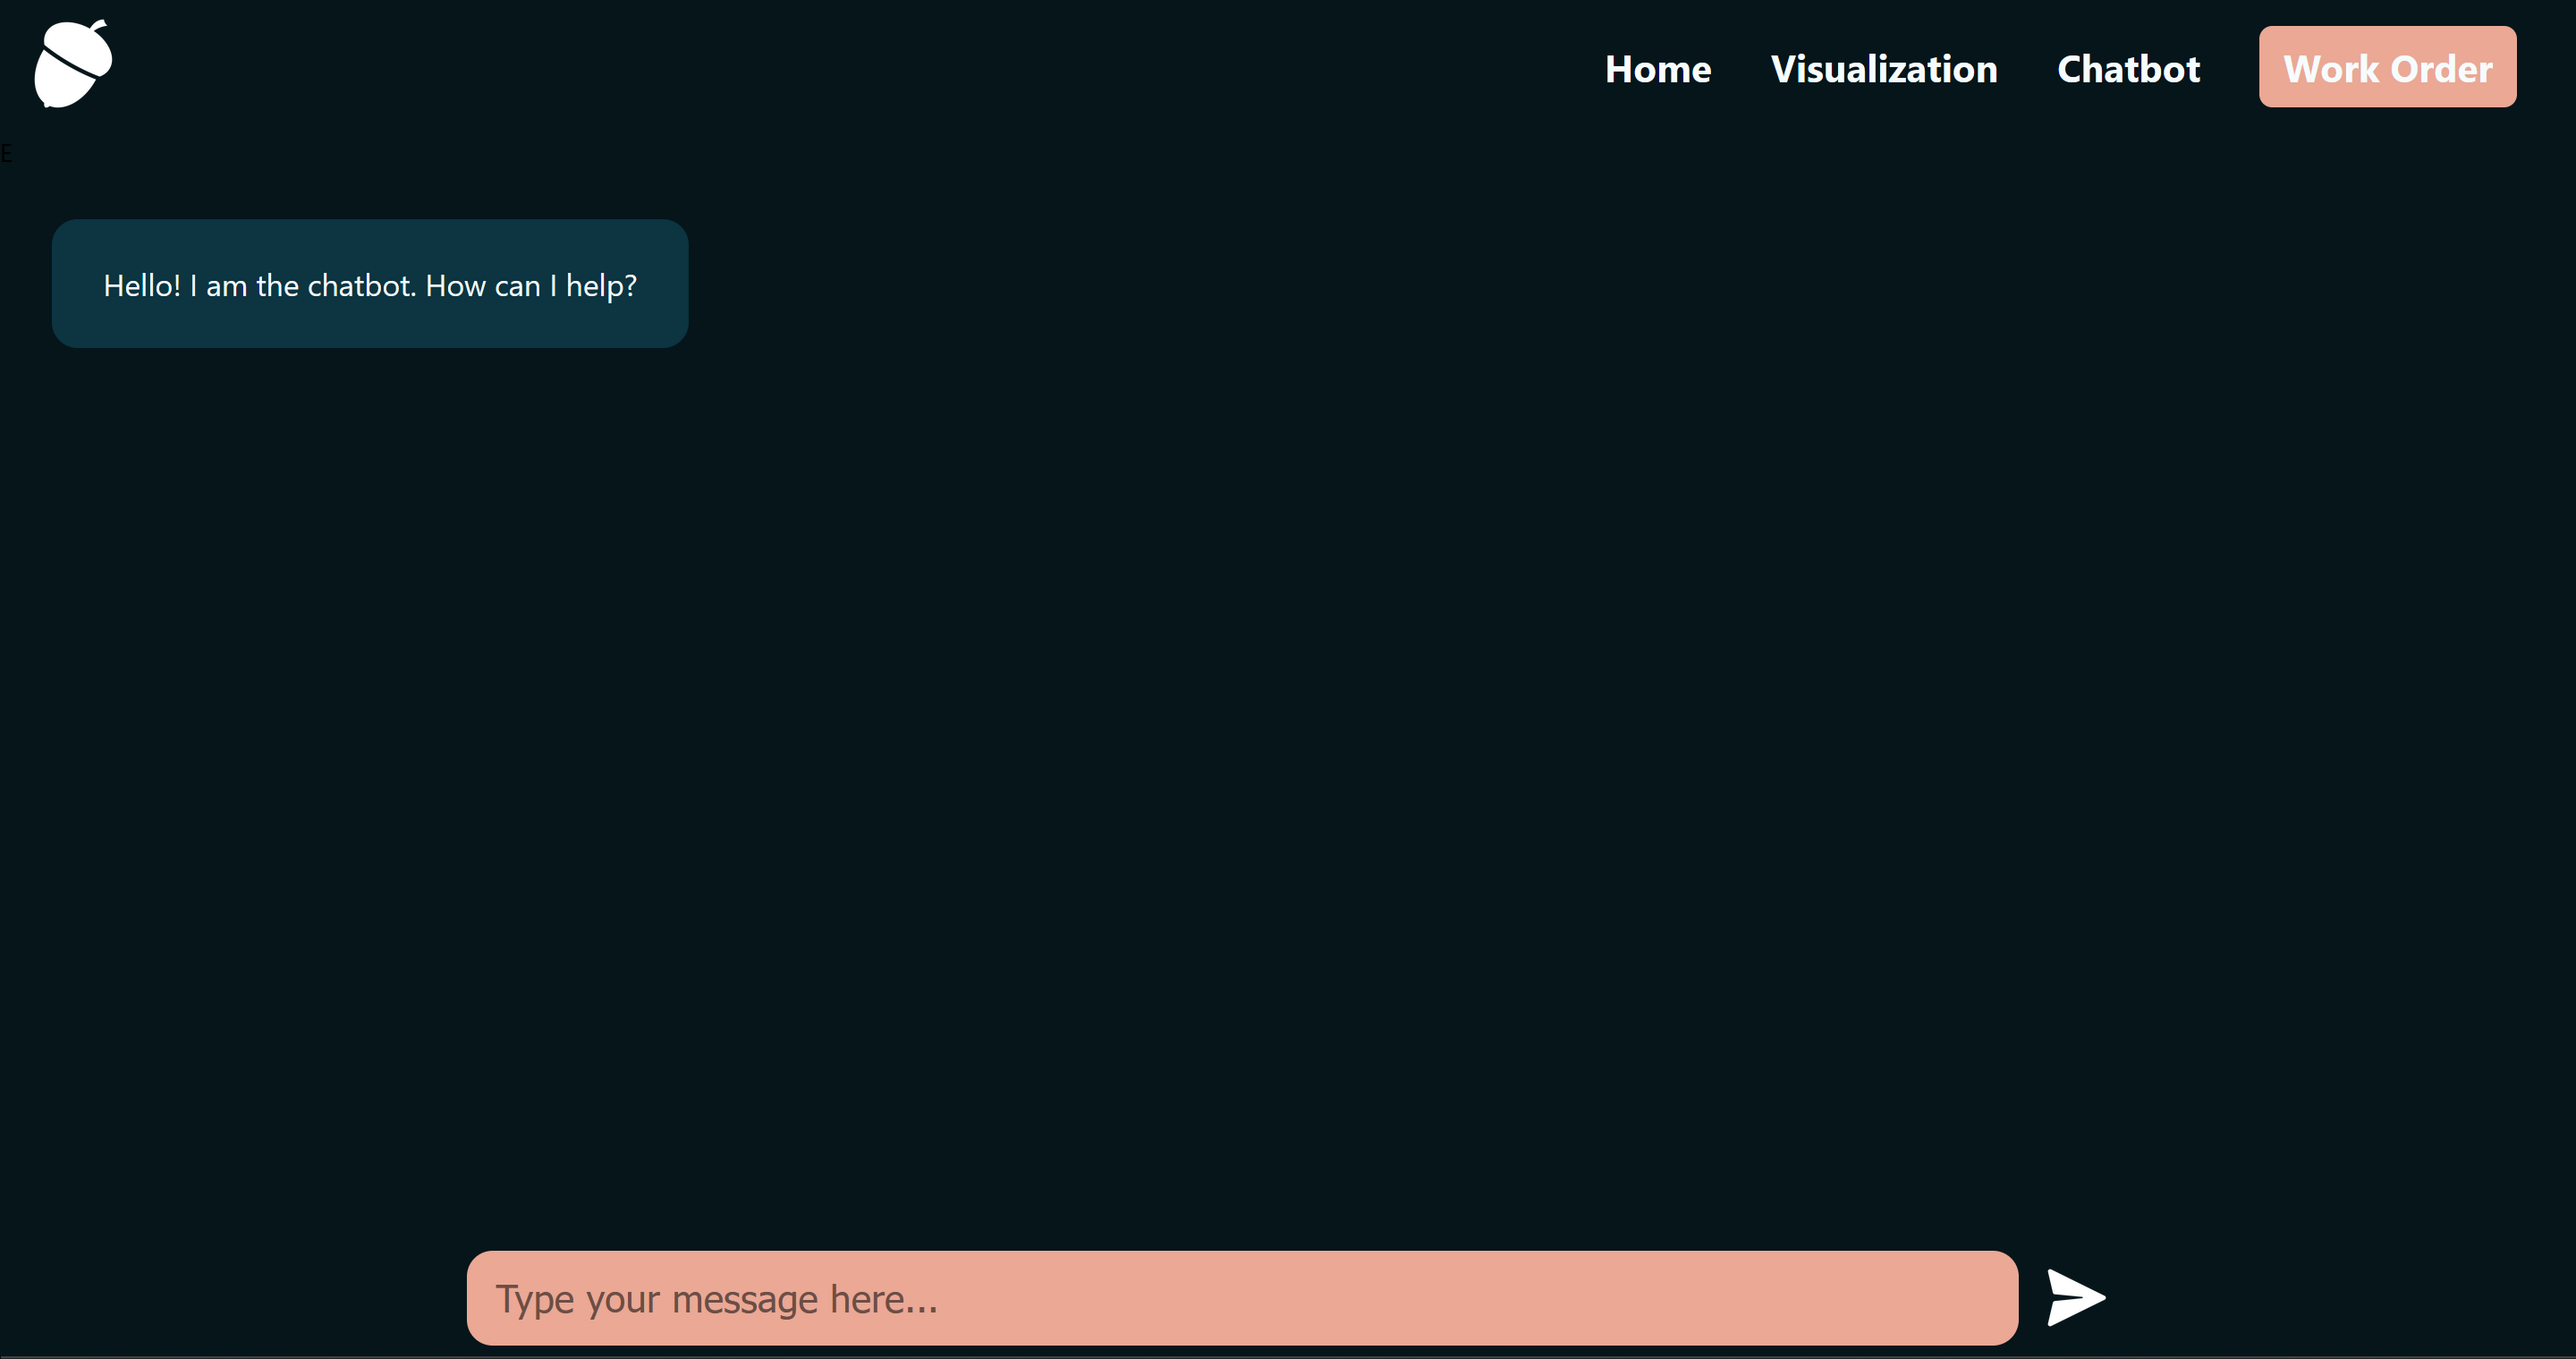Screen dimensions: 2576x1359
Task: Focus the 'Type your message here...' field
Action: coord(1241,1297)
